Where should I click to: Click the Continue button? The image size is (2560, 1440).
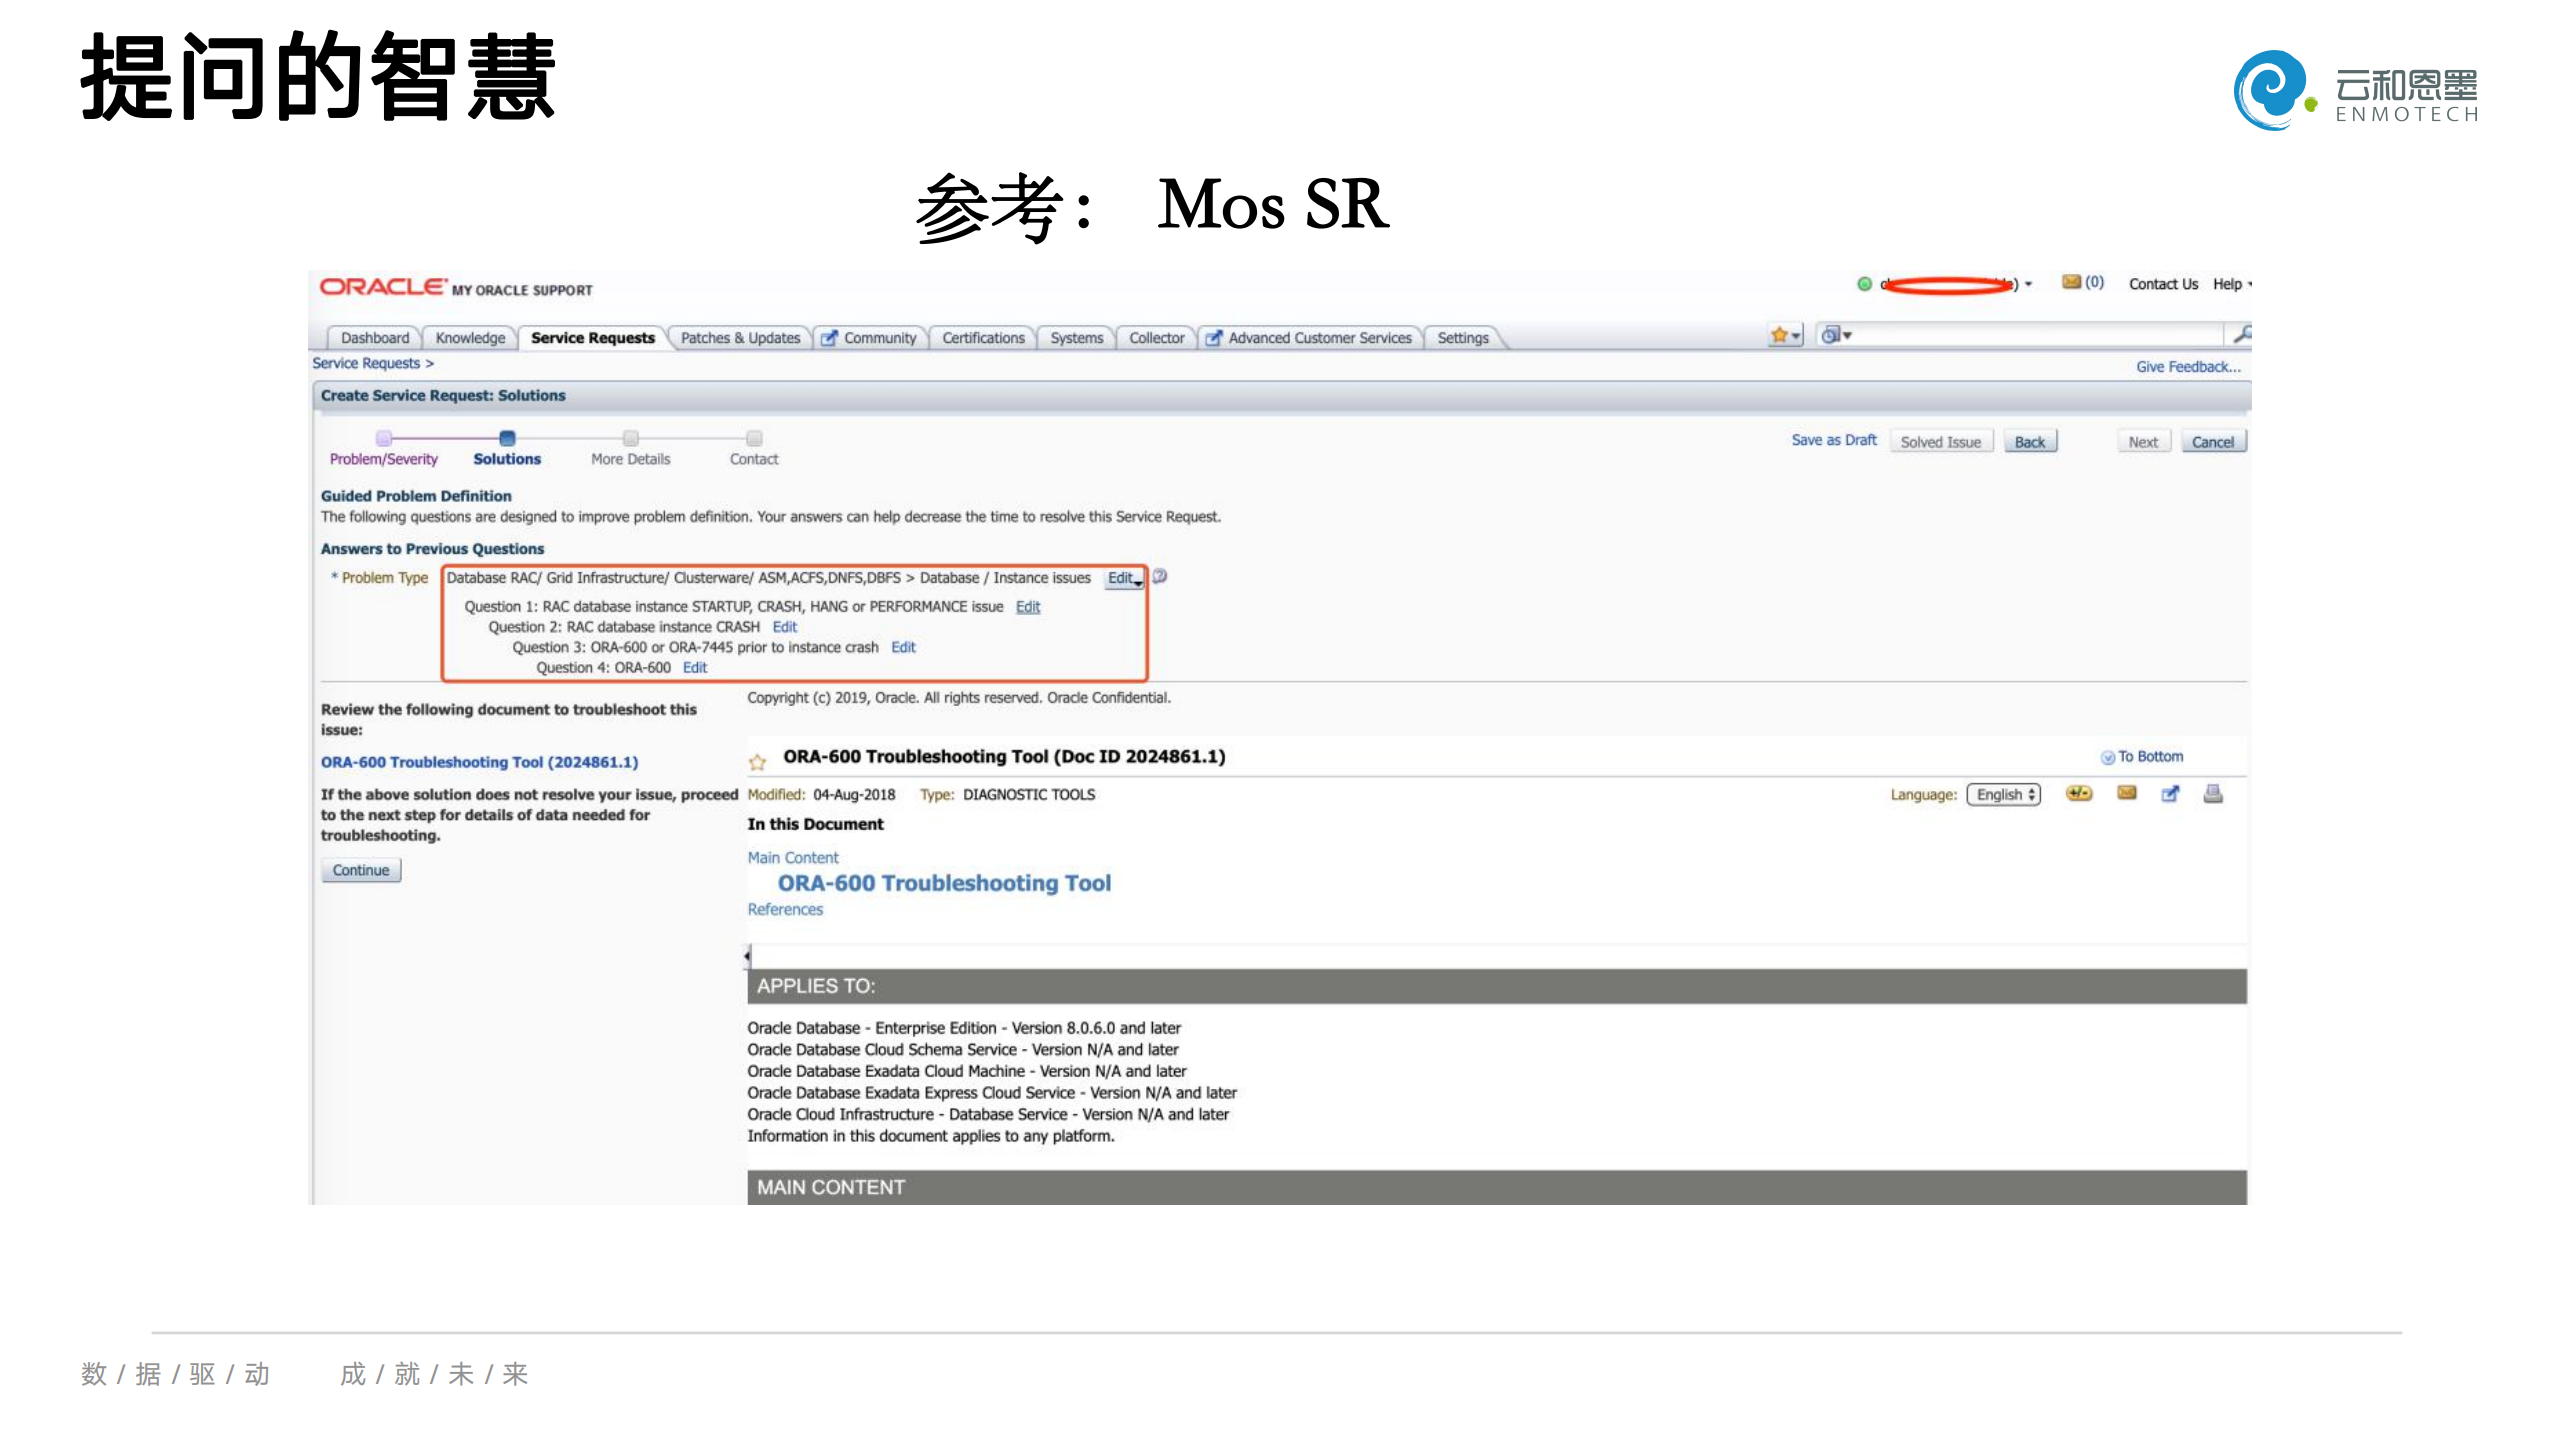pyautogui.click(x=360, y=870)
